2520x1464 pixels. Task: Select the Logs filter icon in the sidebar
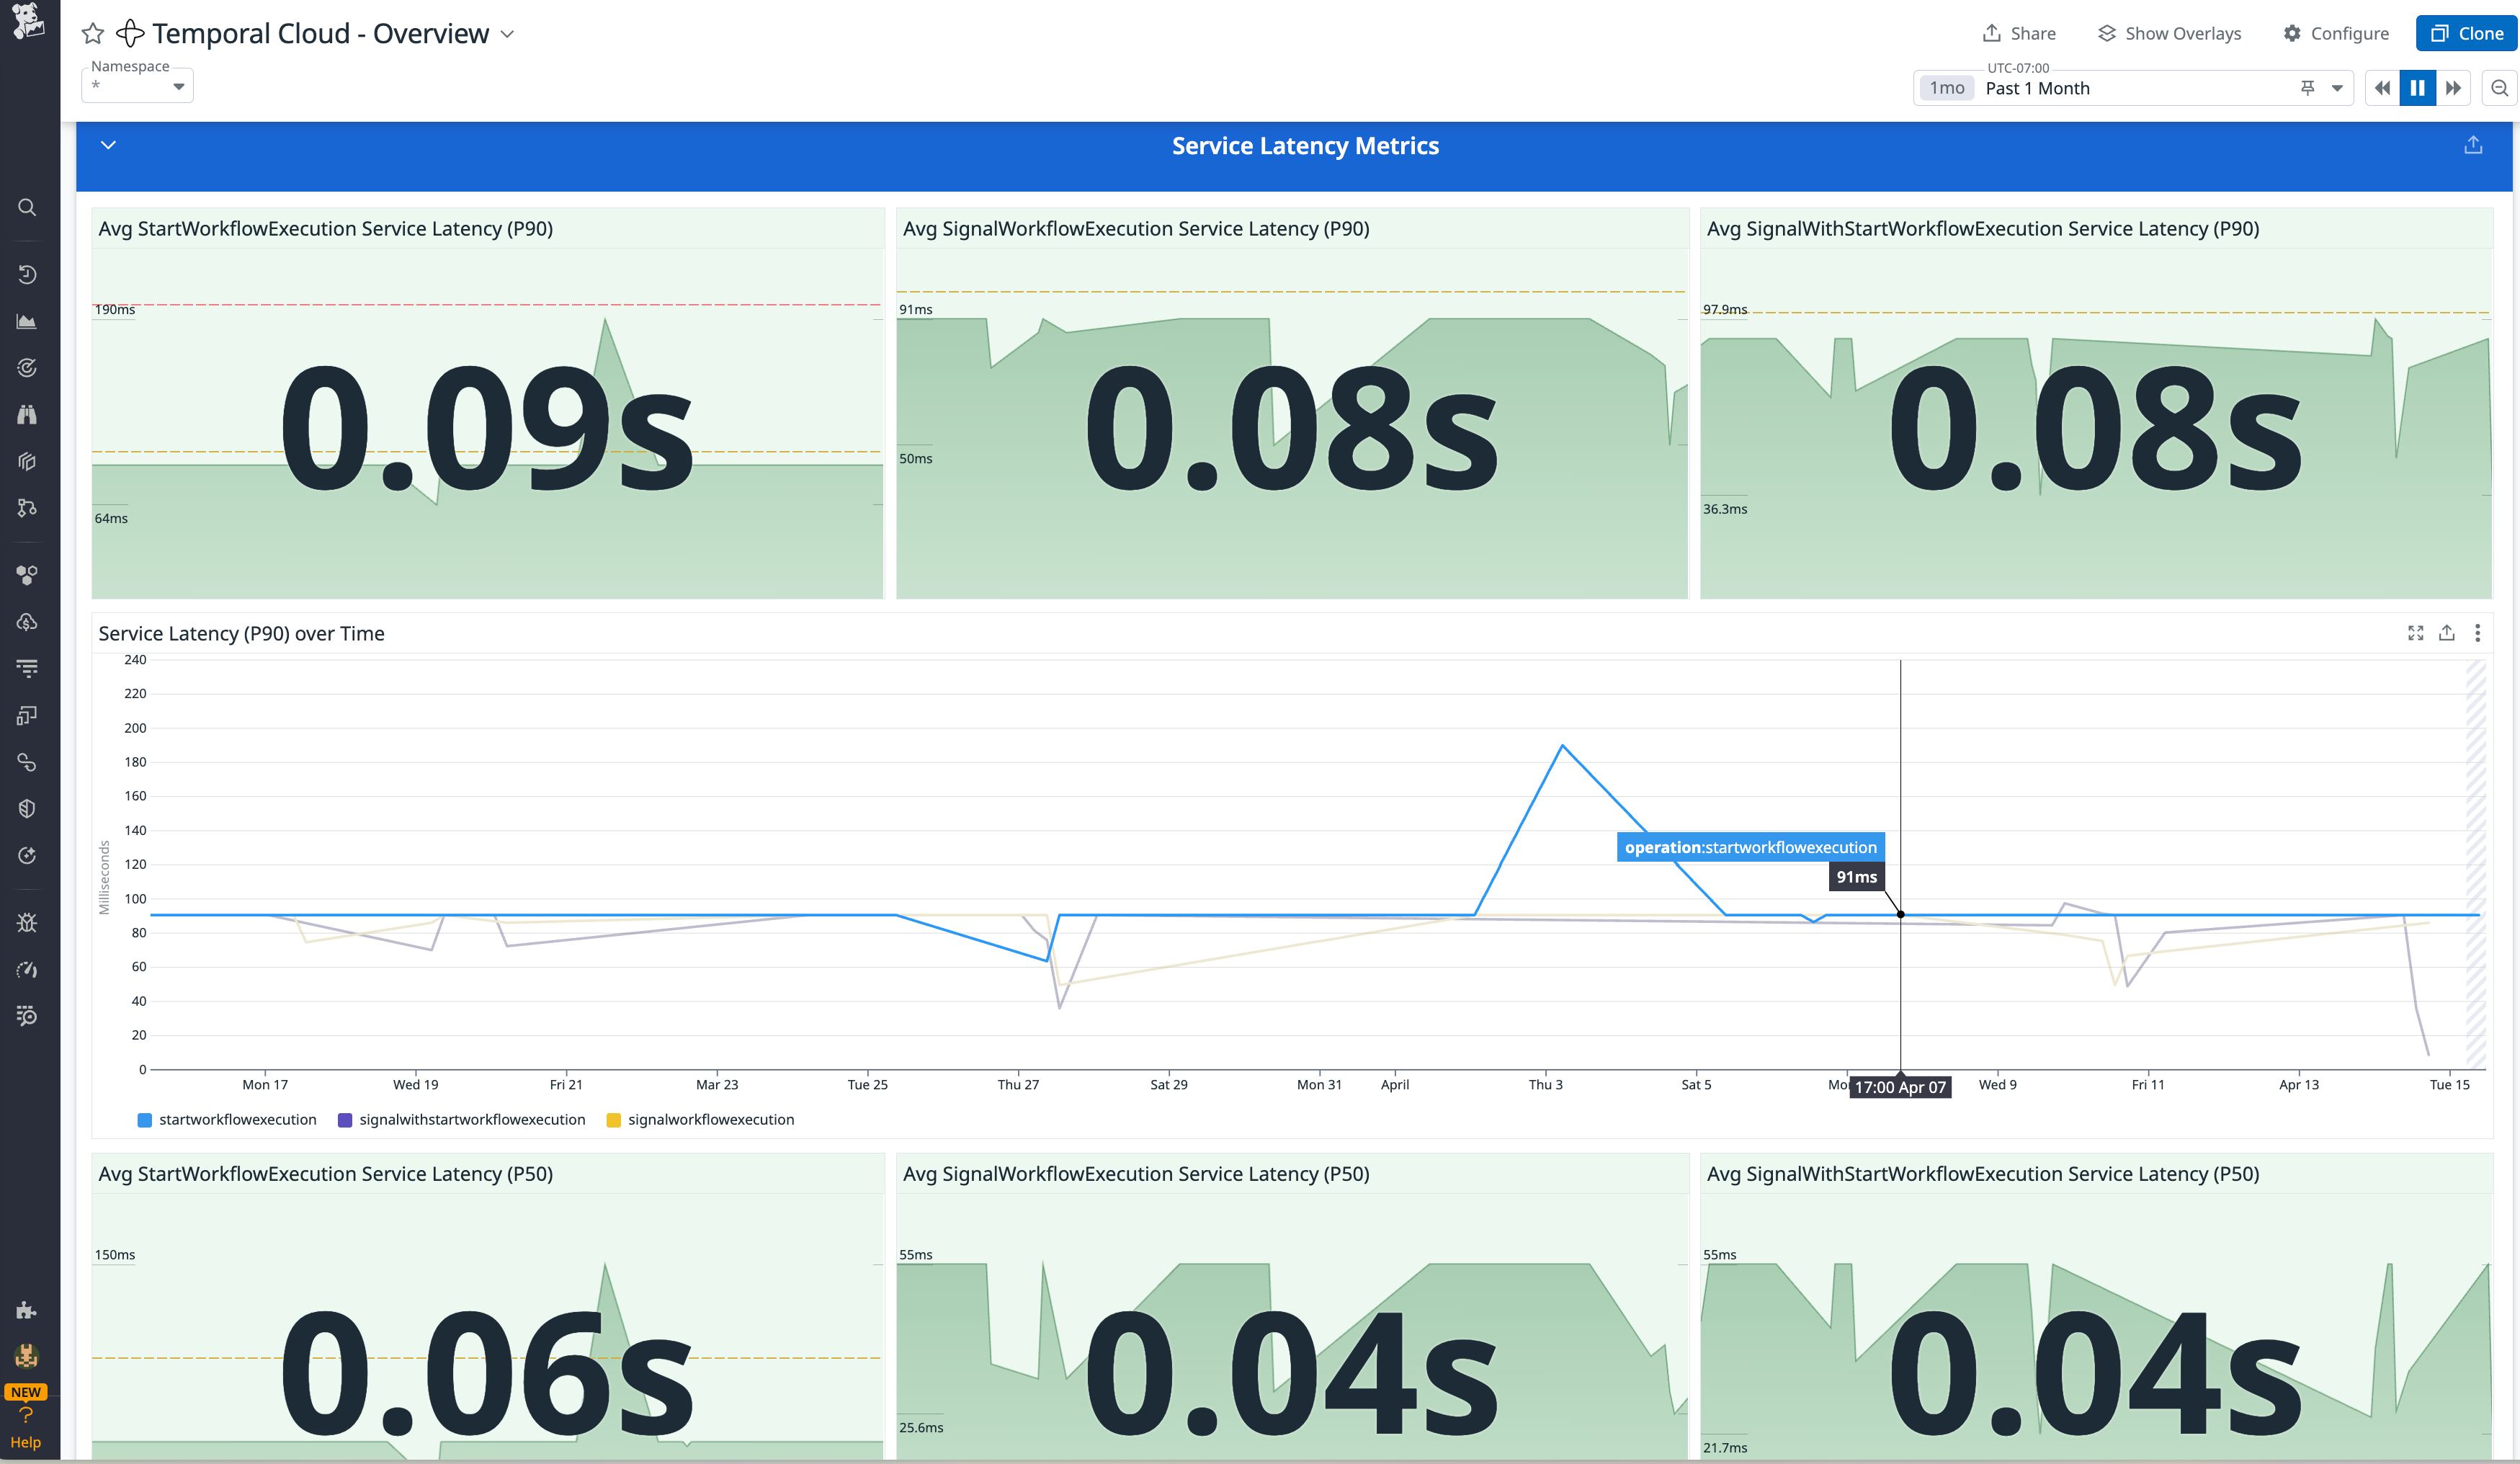(27, 668)
